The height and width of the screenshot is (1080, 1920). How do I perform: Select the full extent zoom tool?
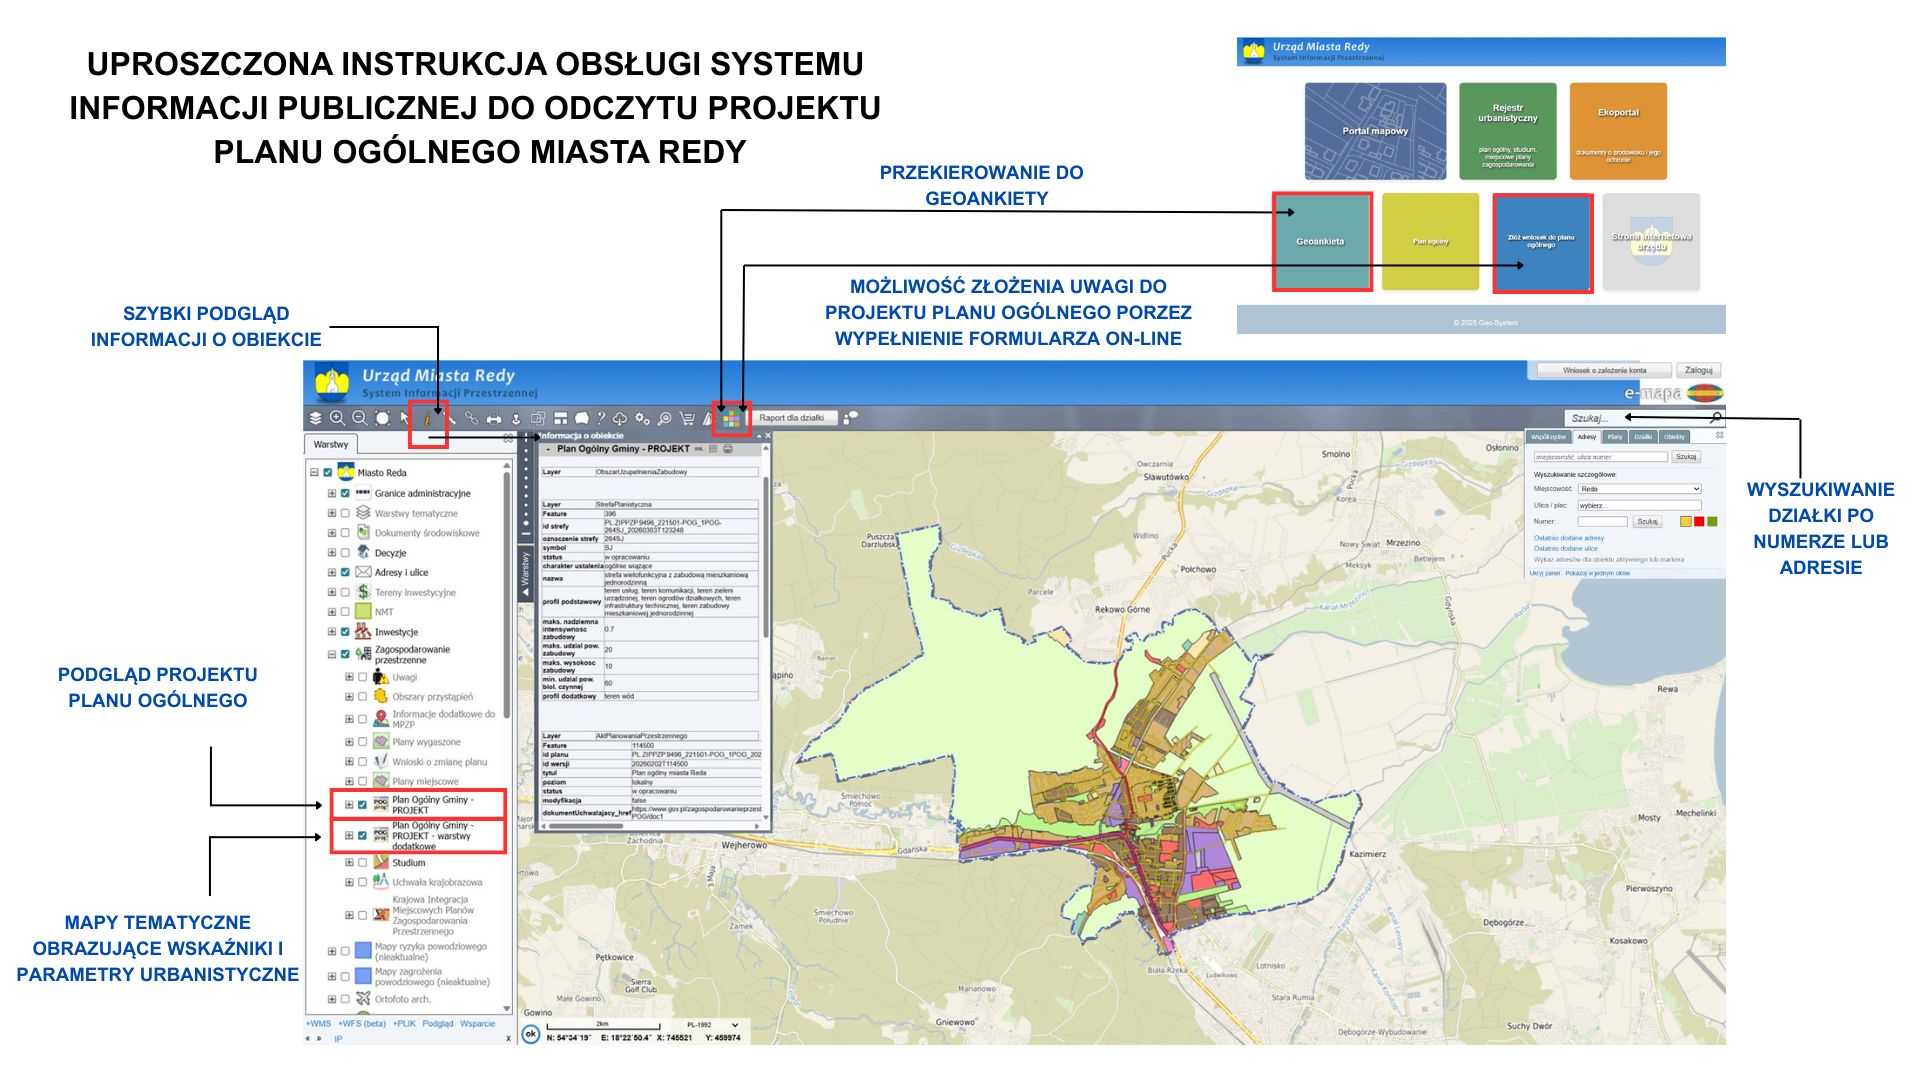(382, 418)
